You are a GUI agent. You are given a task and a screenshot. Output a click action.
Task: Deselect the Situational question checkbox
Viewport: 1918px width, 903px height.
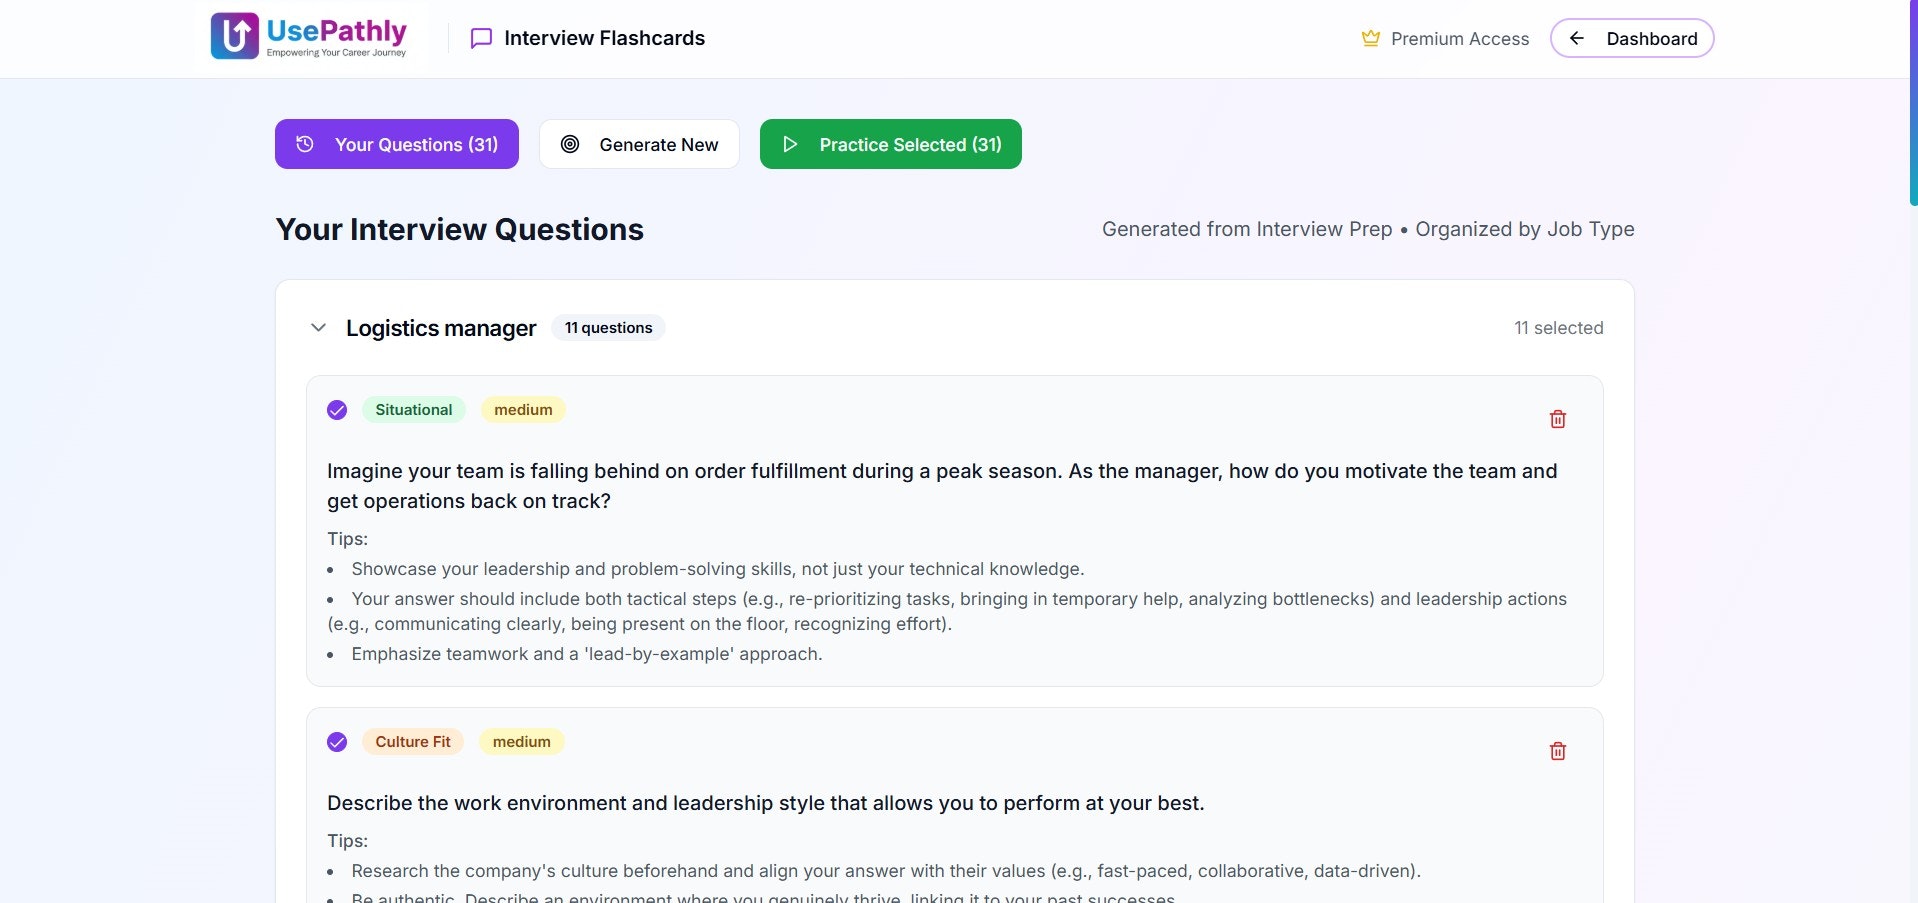(337, 410)
